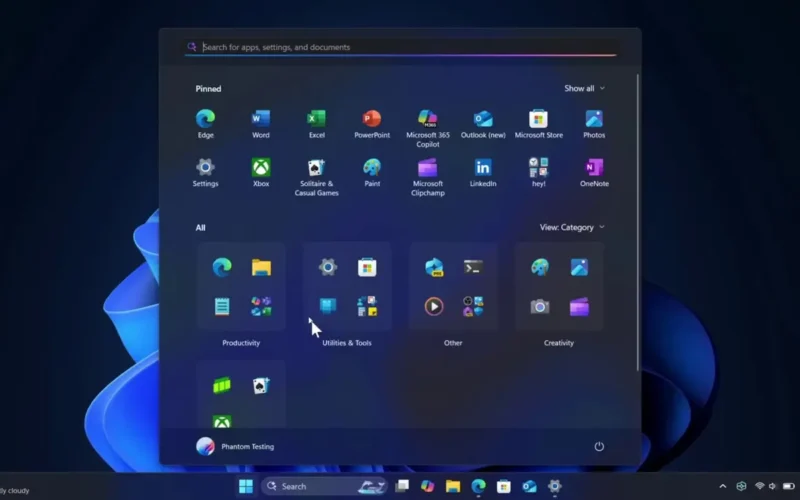The width and height of the screenshot is (800, 500).
Task: Open Paint in Creativity category
Action: point(540,267)
